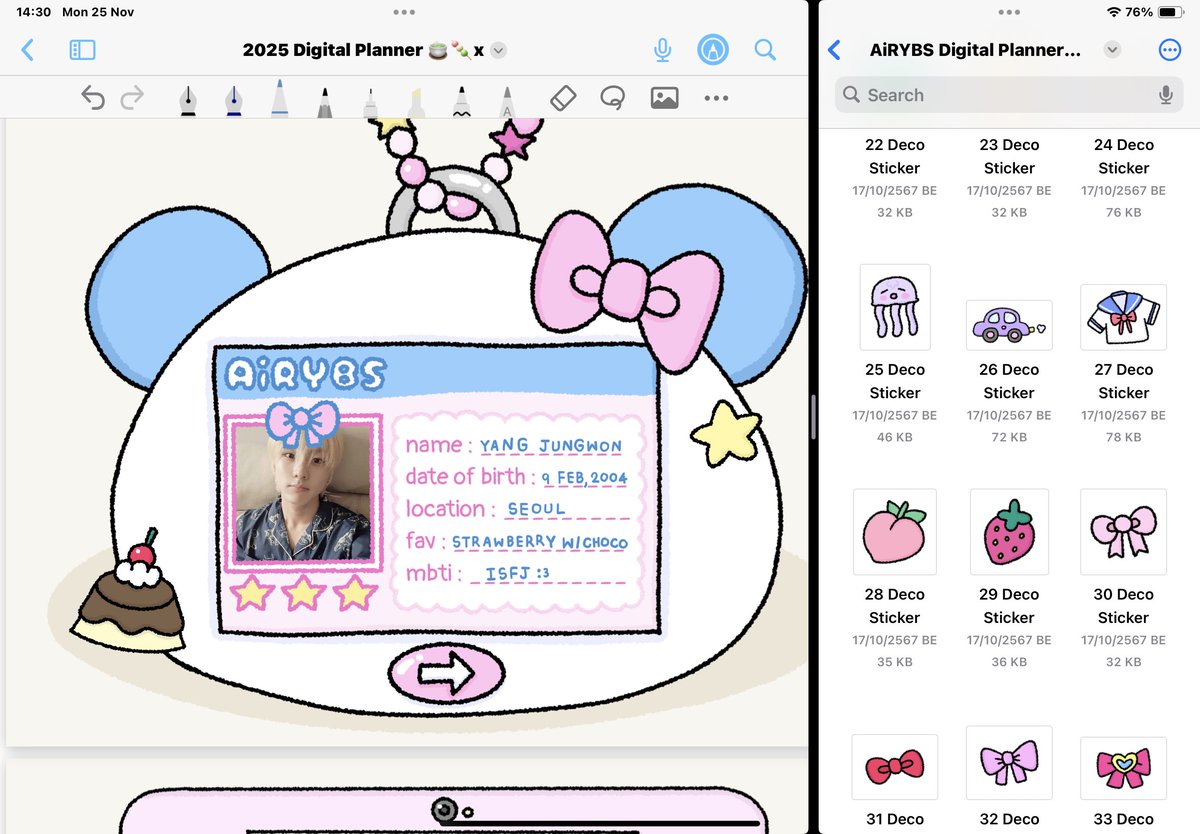Select the blue ink pen tool
This screenshot has height=834, width=1200.
coord(233,99)
